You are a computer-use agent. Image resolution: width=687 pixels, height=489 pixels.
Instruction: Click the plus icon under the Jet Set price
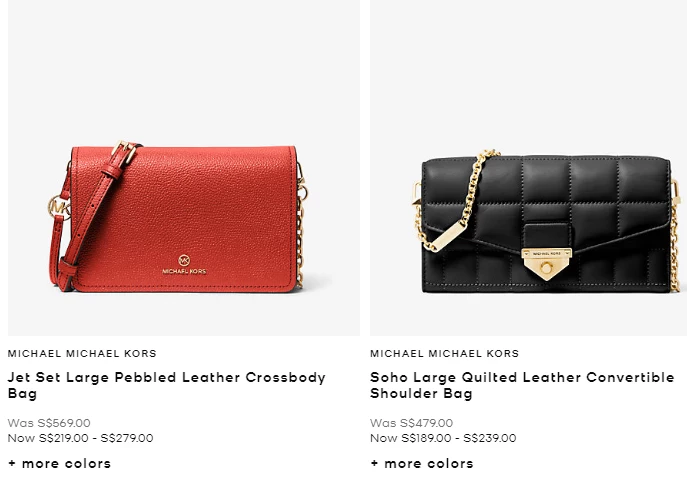coord(12,464)
